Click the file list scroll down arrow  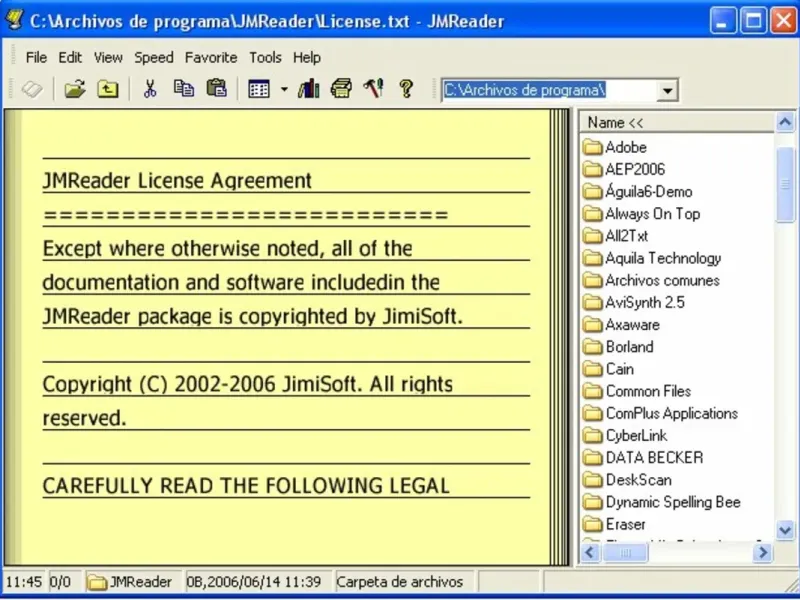785,531
